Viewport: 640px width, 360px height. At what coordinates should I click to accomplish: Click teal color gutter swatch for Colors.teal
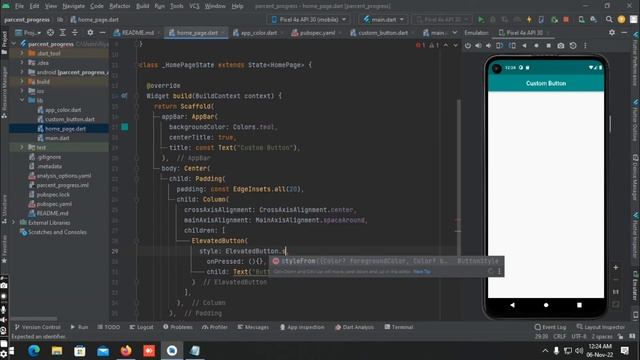124,127
